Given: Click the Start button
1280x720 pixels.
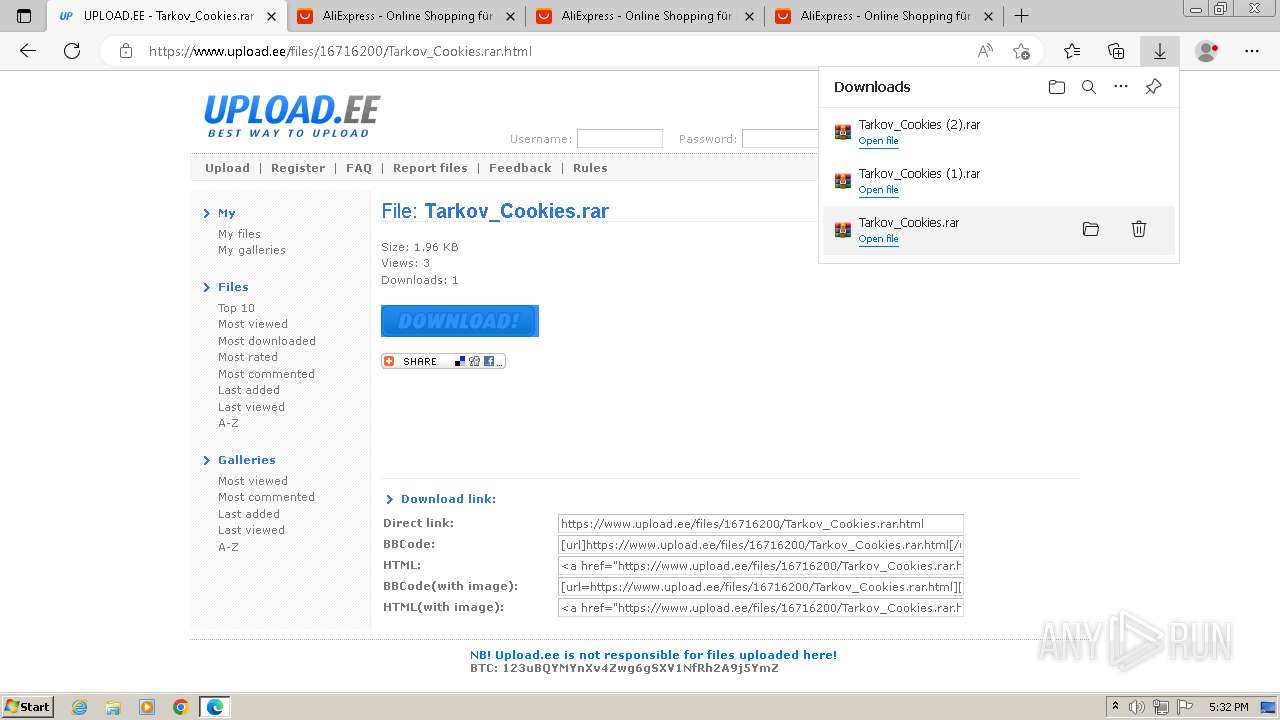Looking at the screenshot, I should 28,707.
